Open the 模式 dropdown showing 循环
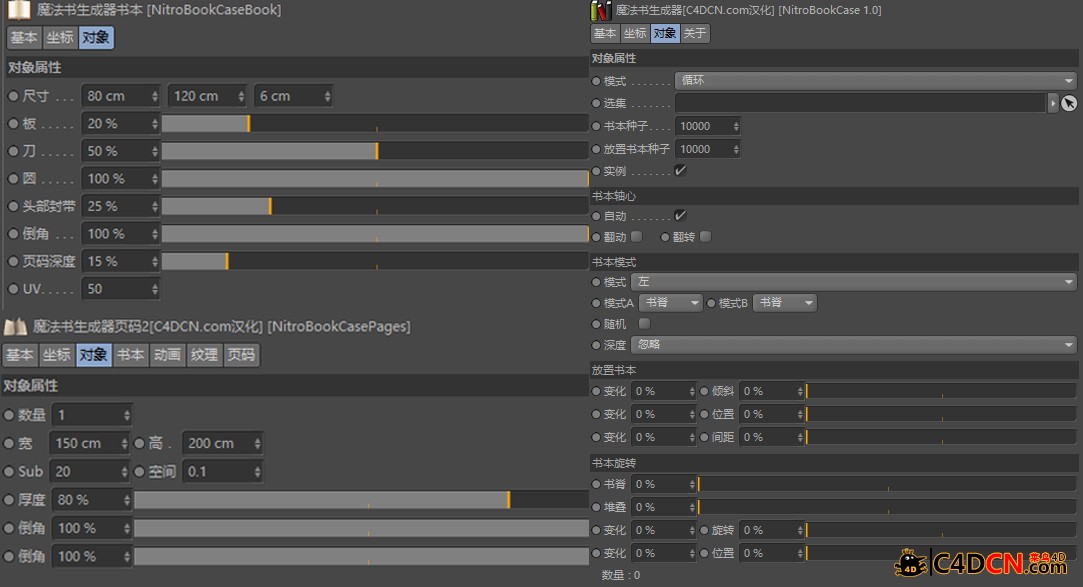 click(x=876, y=81)
